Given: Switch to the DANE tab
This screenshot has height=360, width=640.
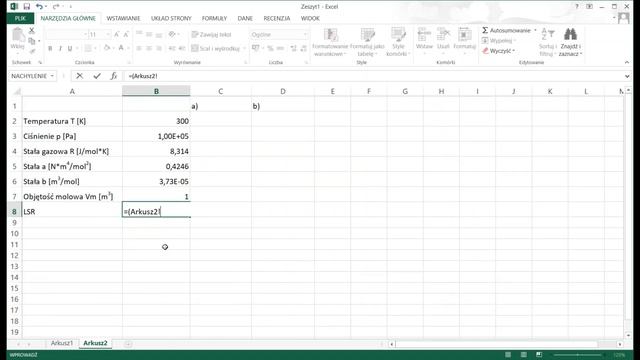Looking at the screenshot, I should [245, 18].
